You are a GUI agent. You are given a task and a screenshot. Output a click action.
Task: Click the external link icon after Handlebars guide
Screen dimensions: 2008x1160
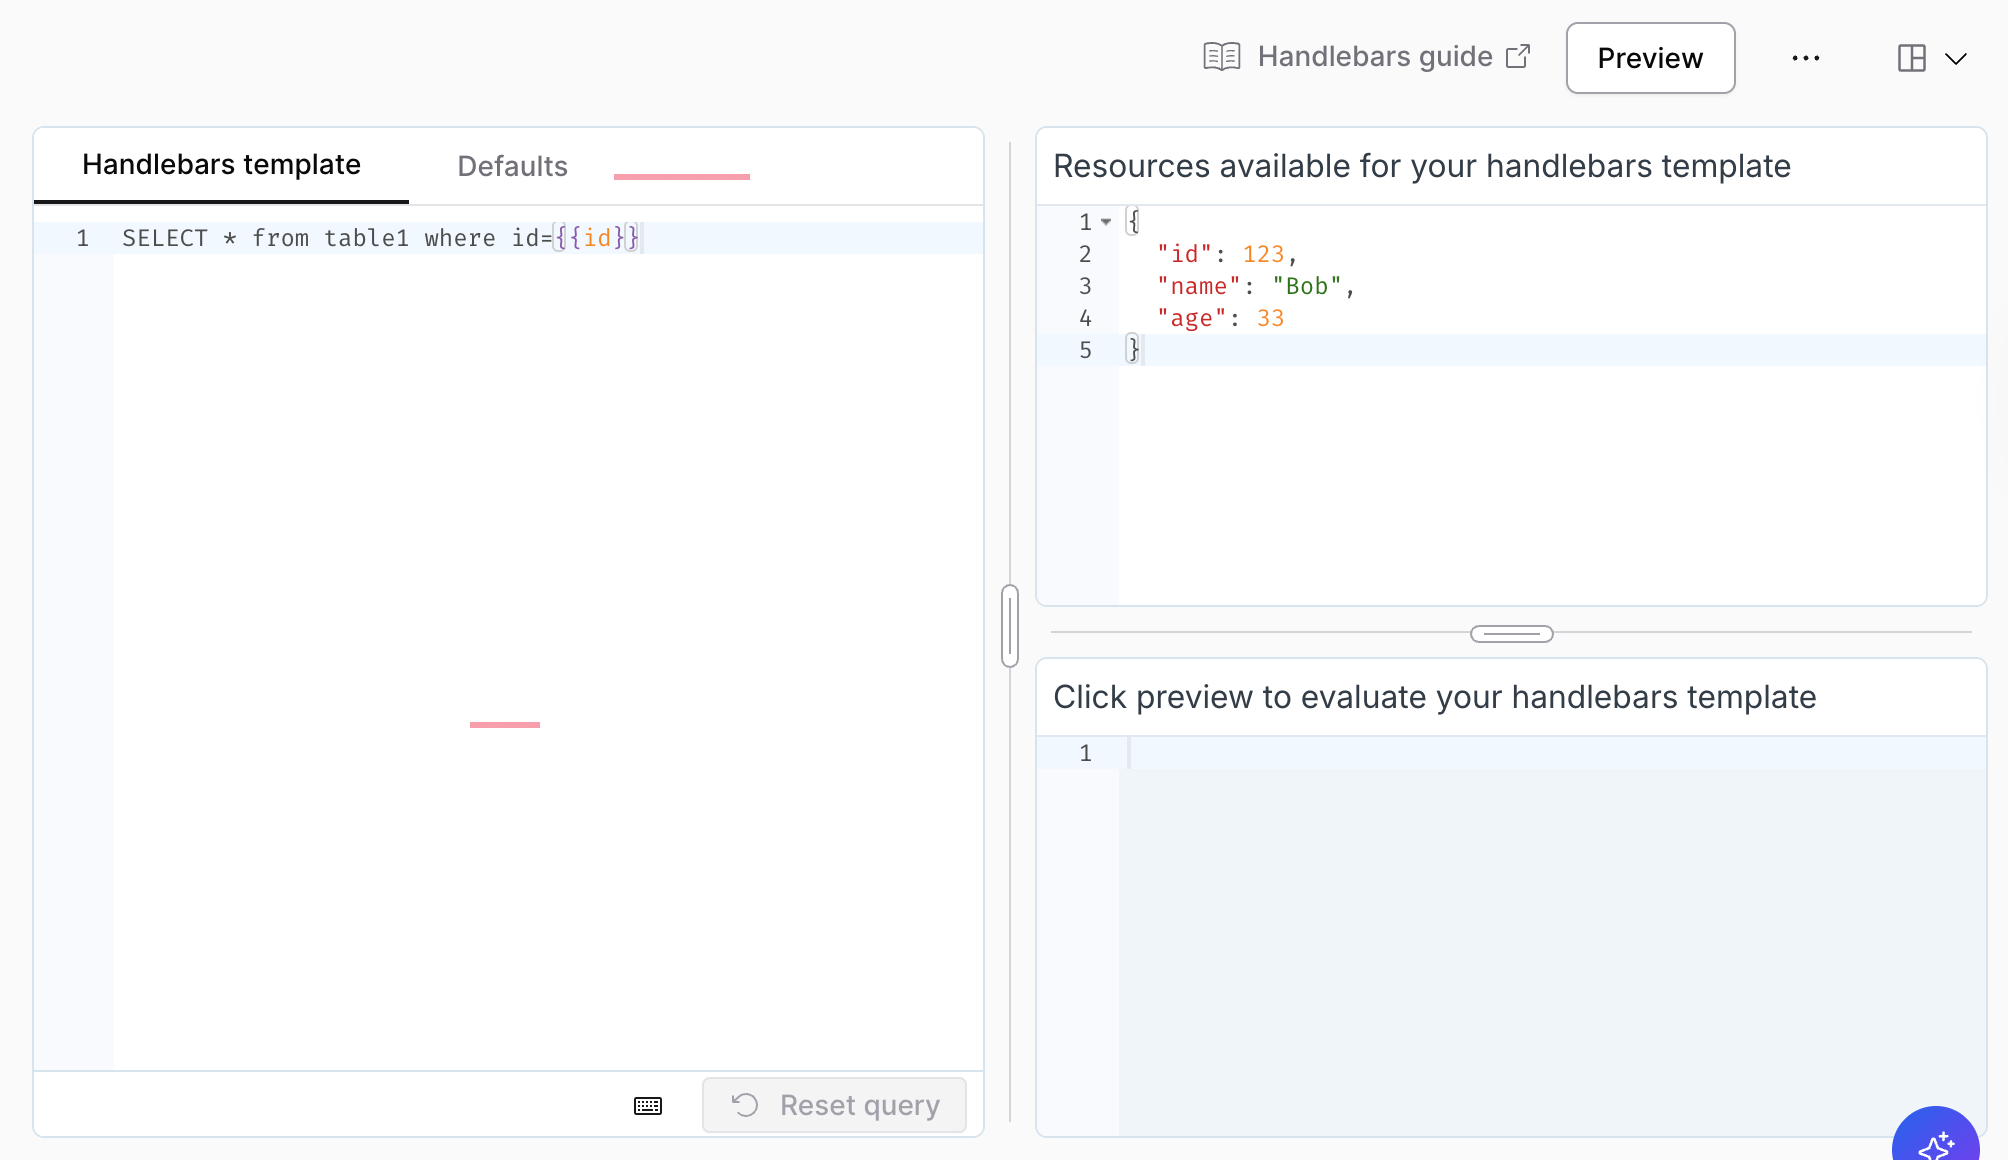tap(1518, 57)
